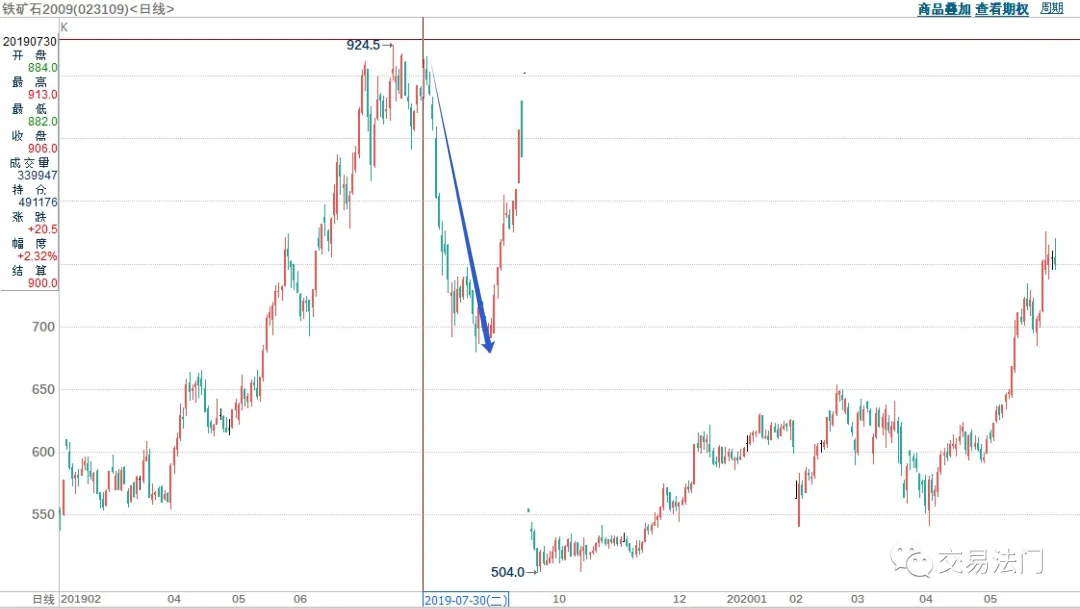
Task: Click the 924.5 peak price annotation
Action: pos(363,45)
